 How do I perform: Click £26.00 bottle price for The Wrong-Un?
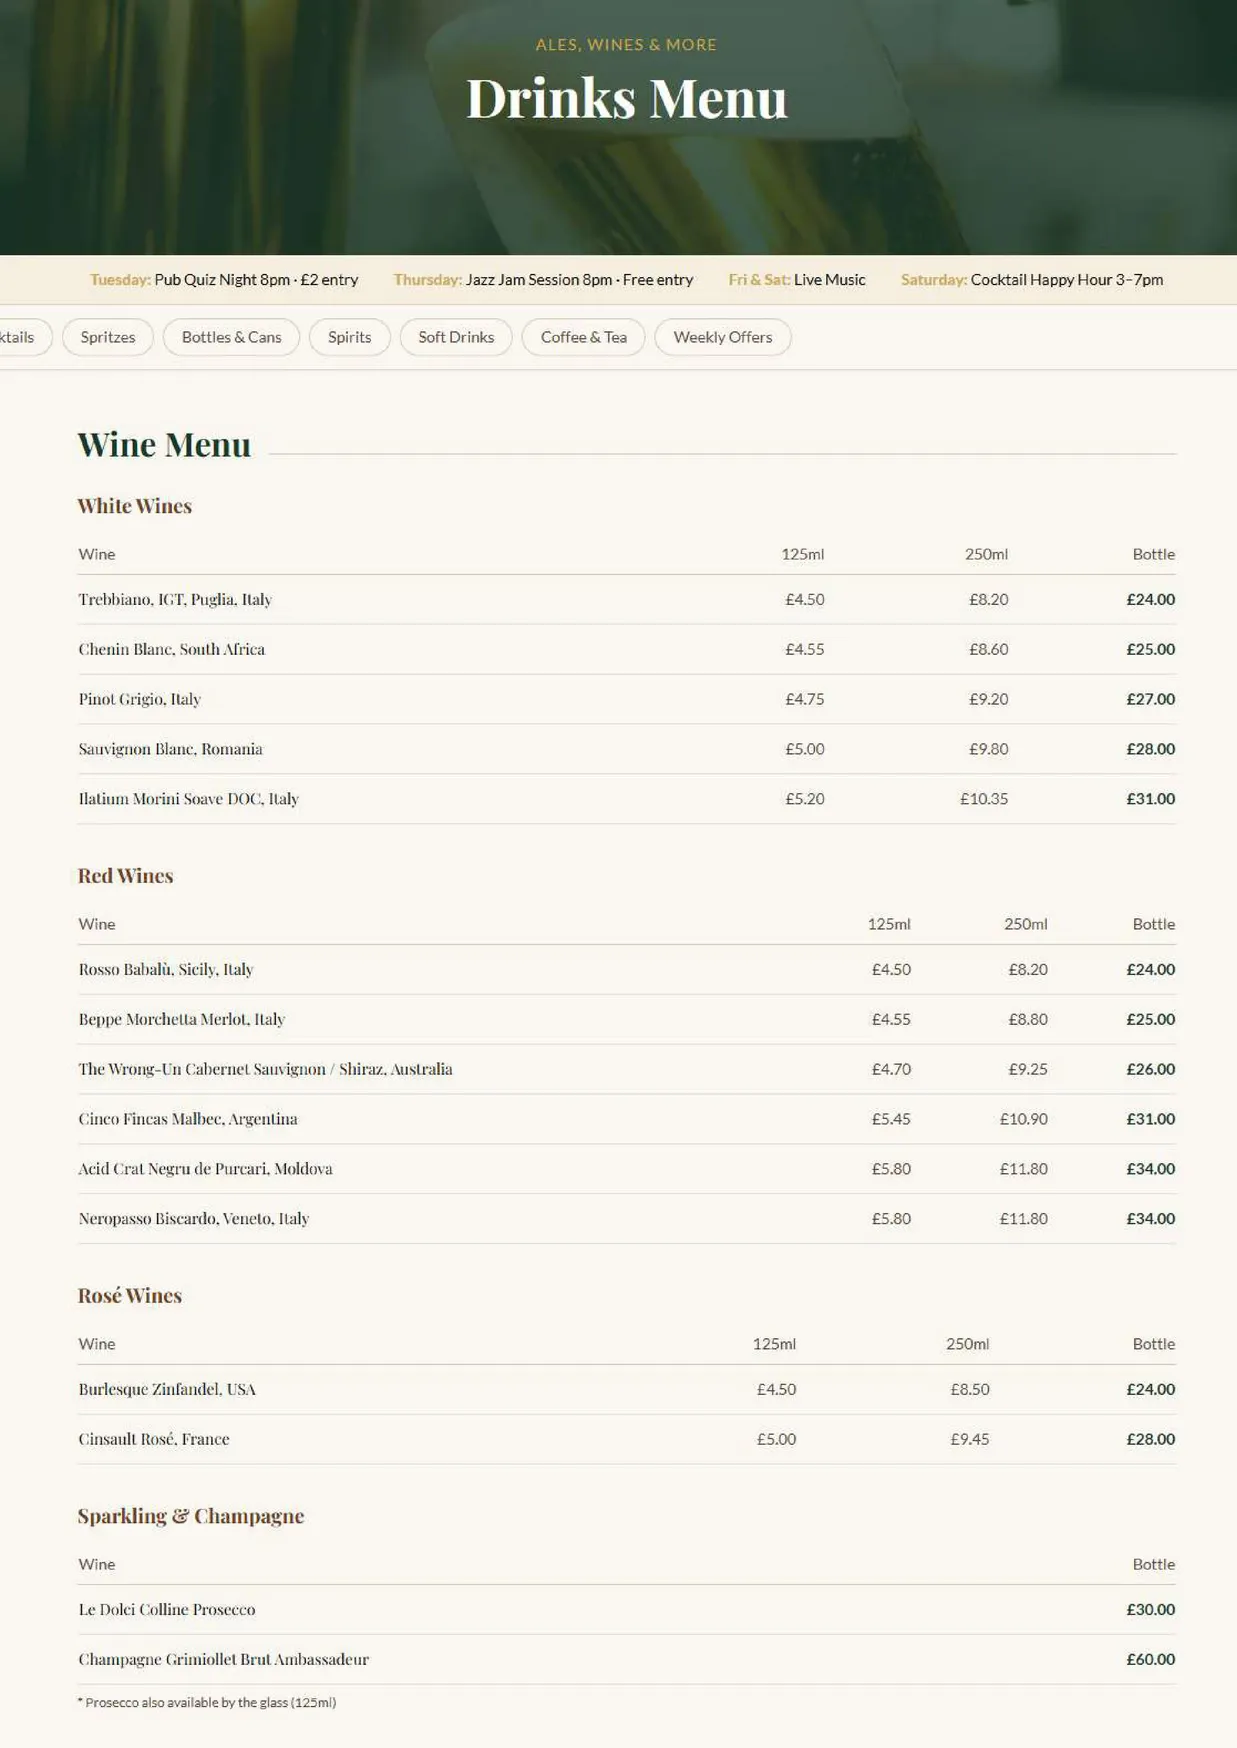tap(1150, 1069)
